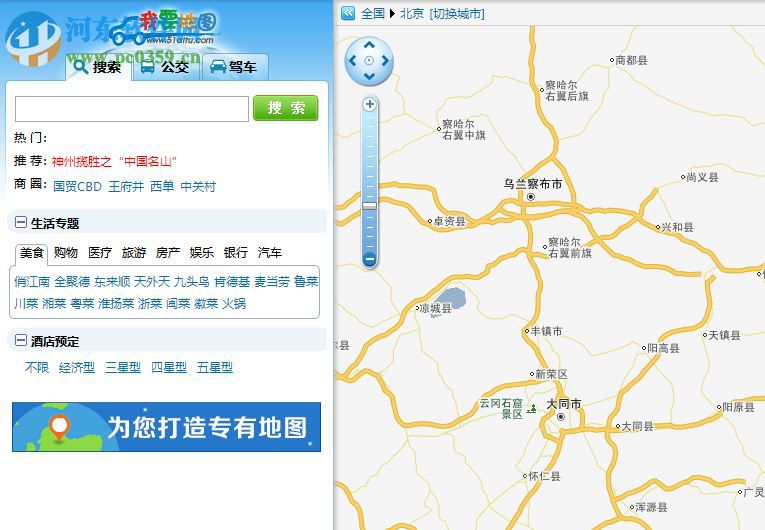
Task: Search for 天外天 restaurants
Action: coord(152,282)
